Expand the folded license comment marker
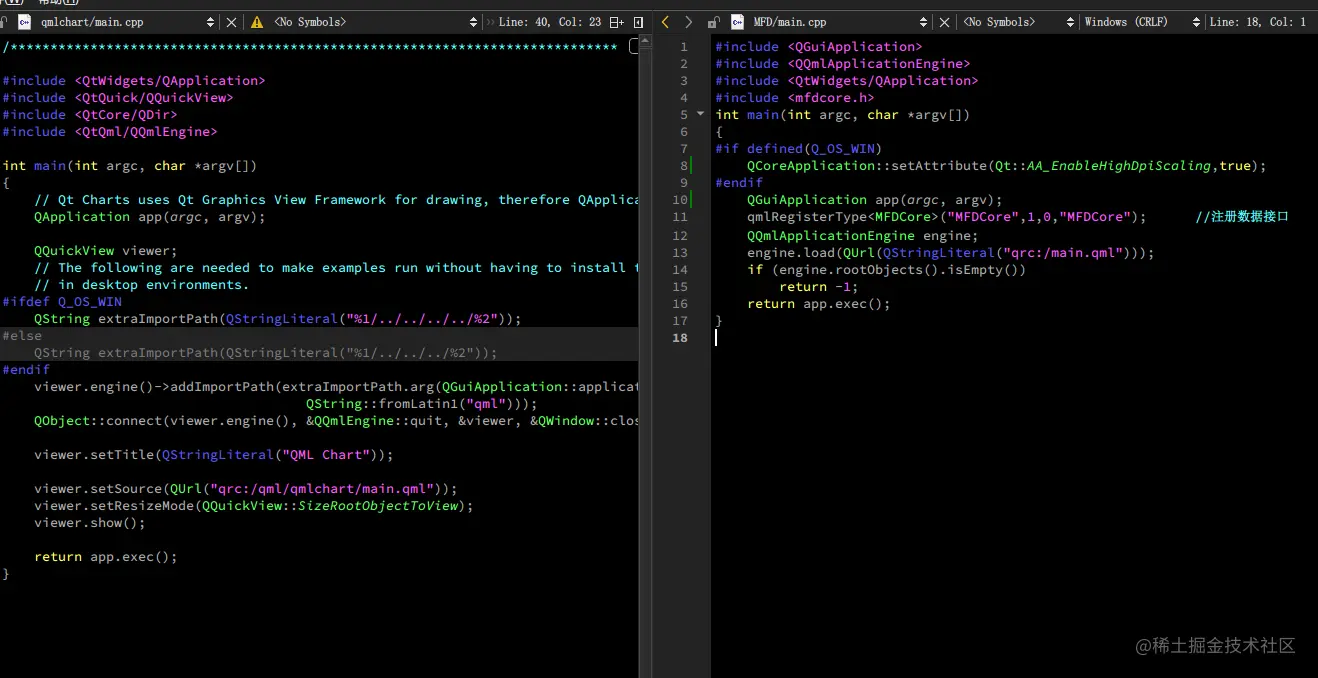The image size is (1318, 678). (x=633, y=46)
